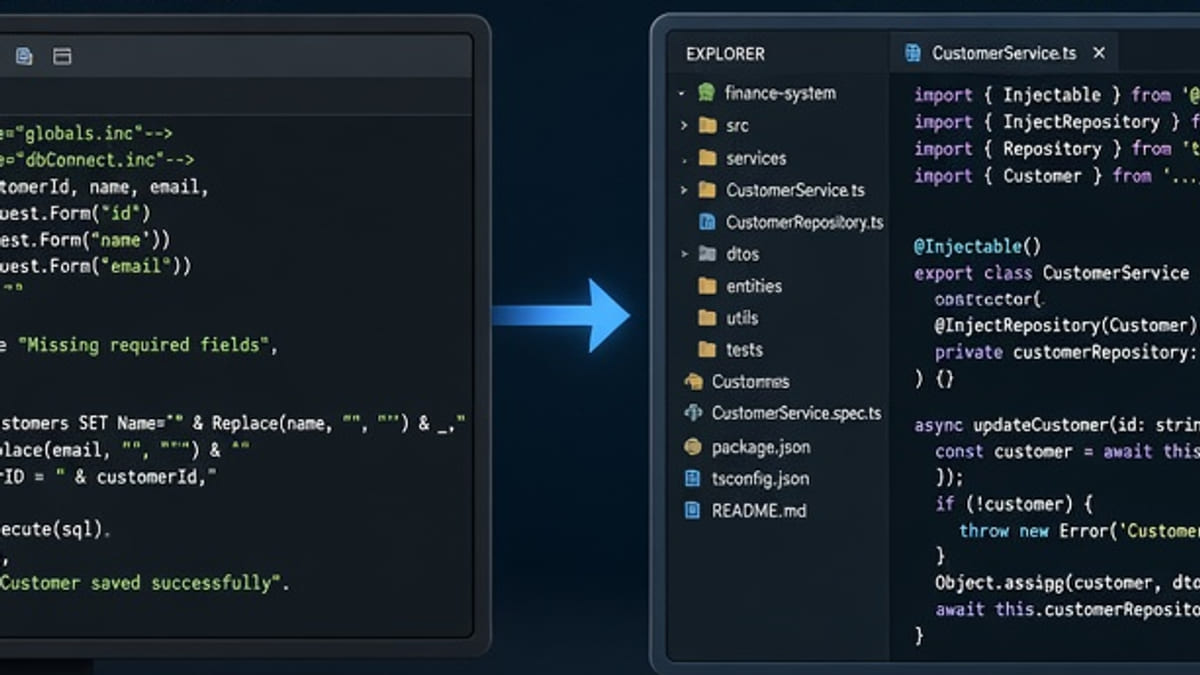
Task: Click the @InjectRepository(Customer) line
Action: 1066,326
